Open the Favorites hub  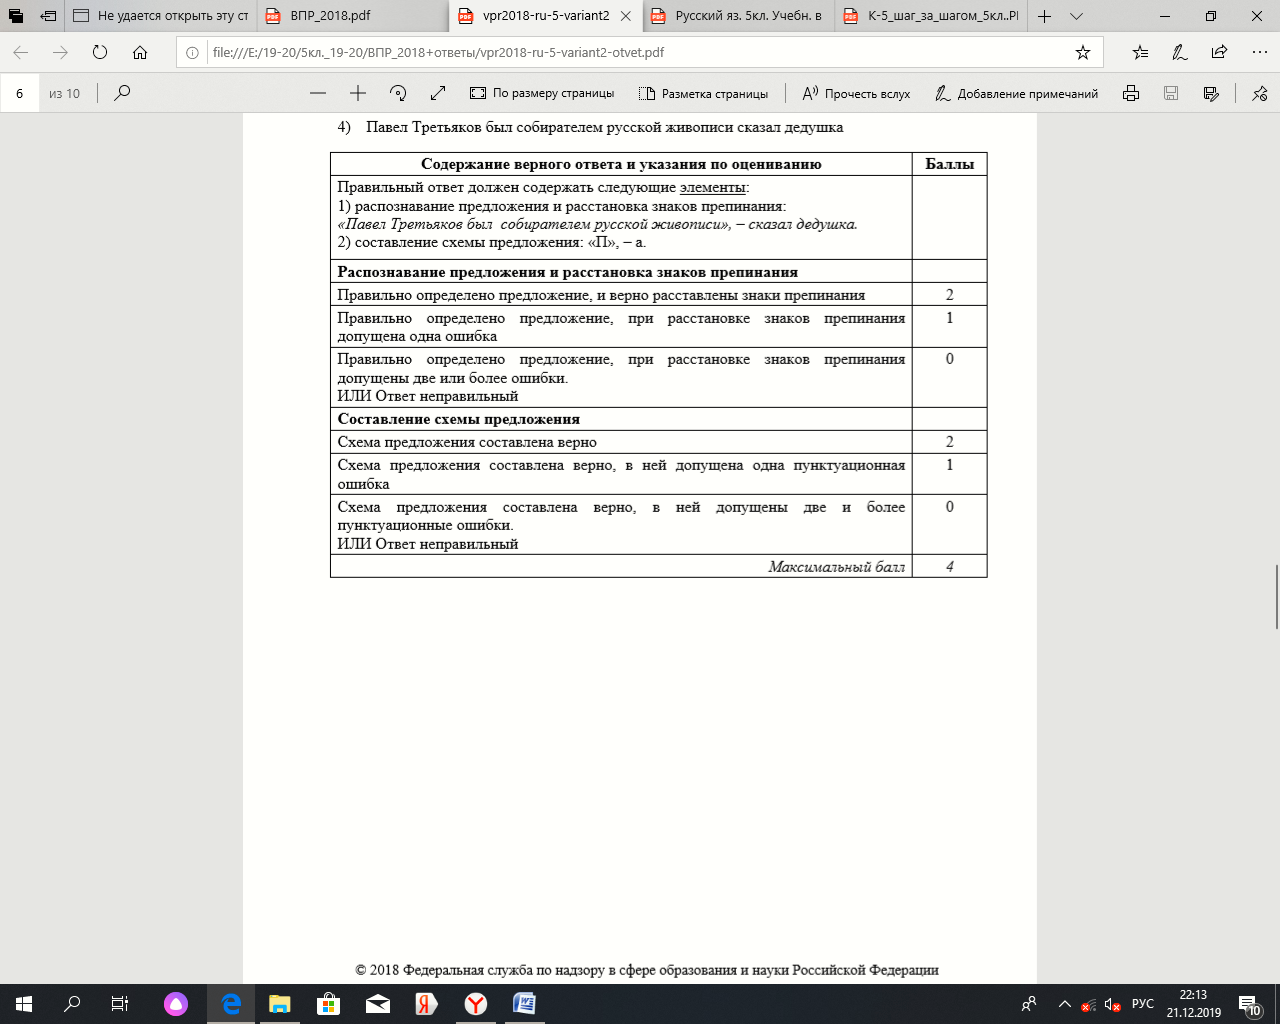point(1141,53)
